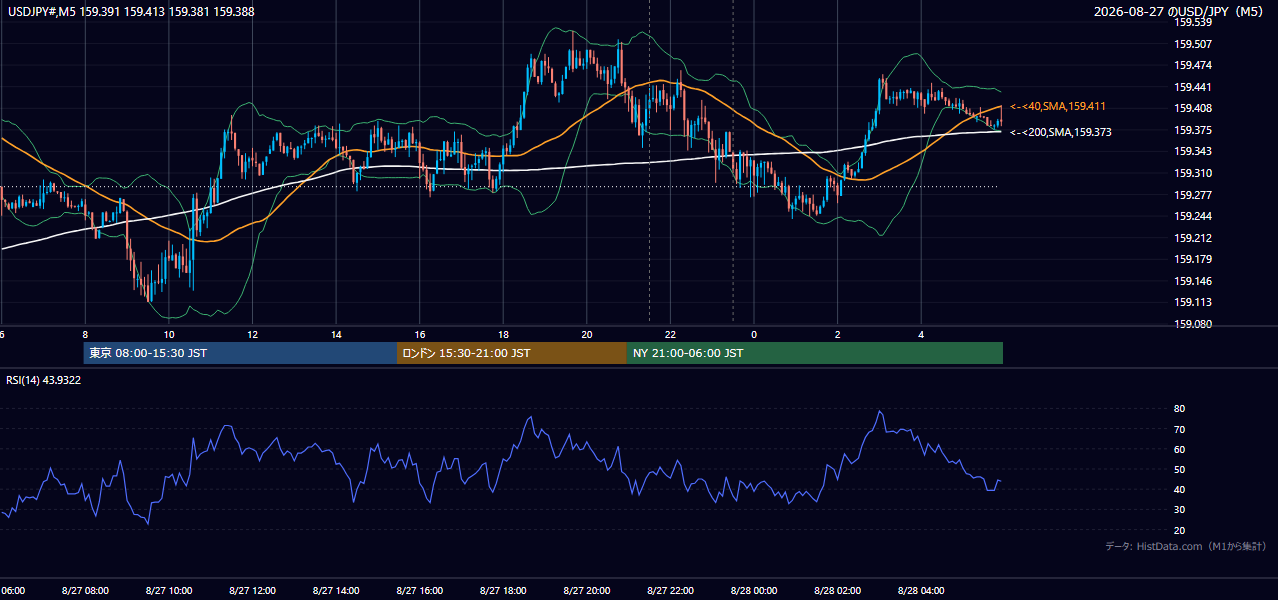Click RSI scale level 70
Screen dimensions: 1278x600
tap(1179, 429)
